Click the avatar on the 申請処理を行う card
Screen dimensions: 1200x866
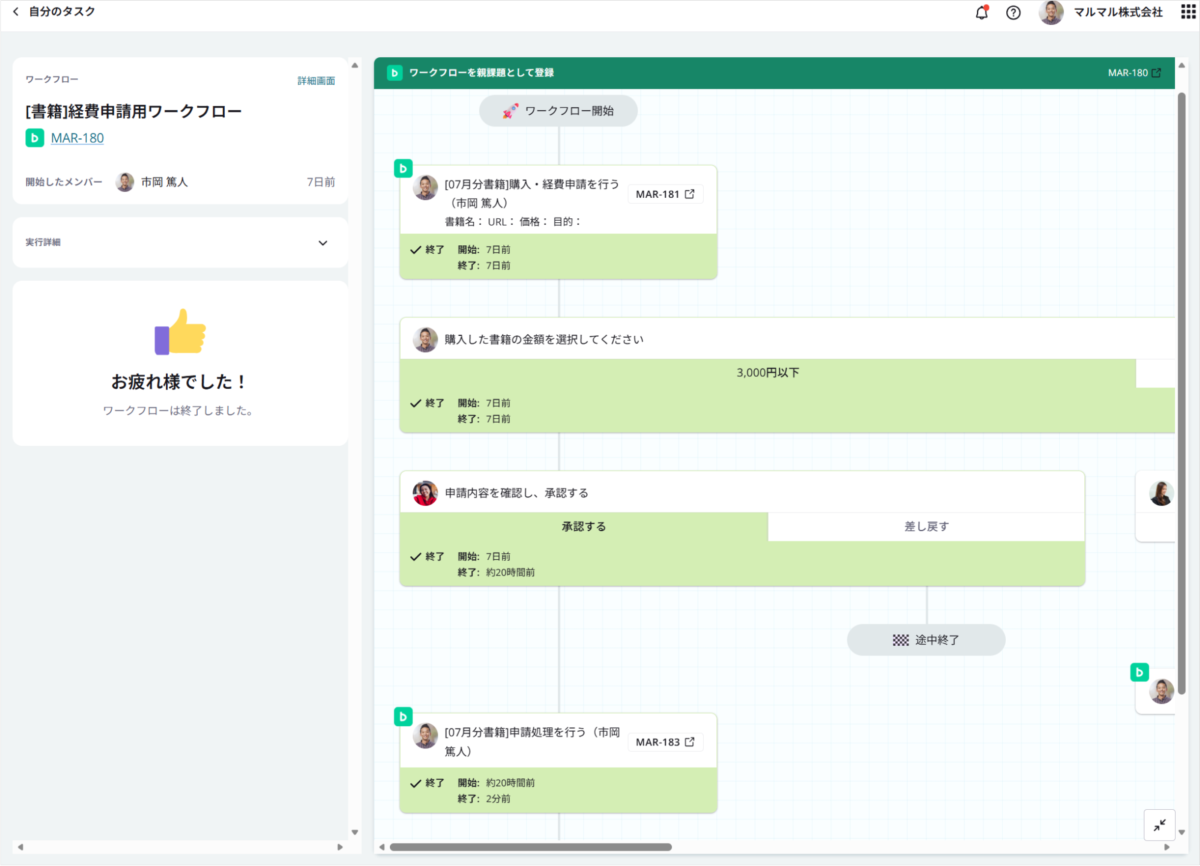426,735
